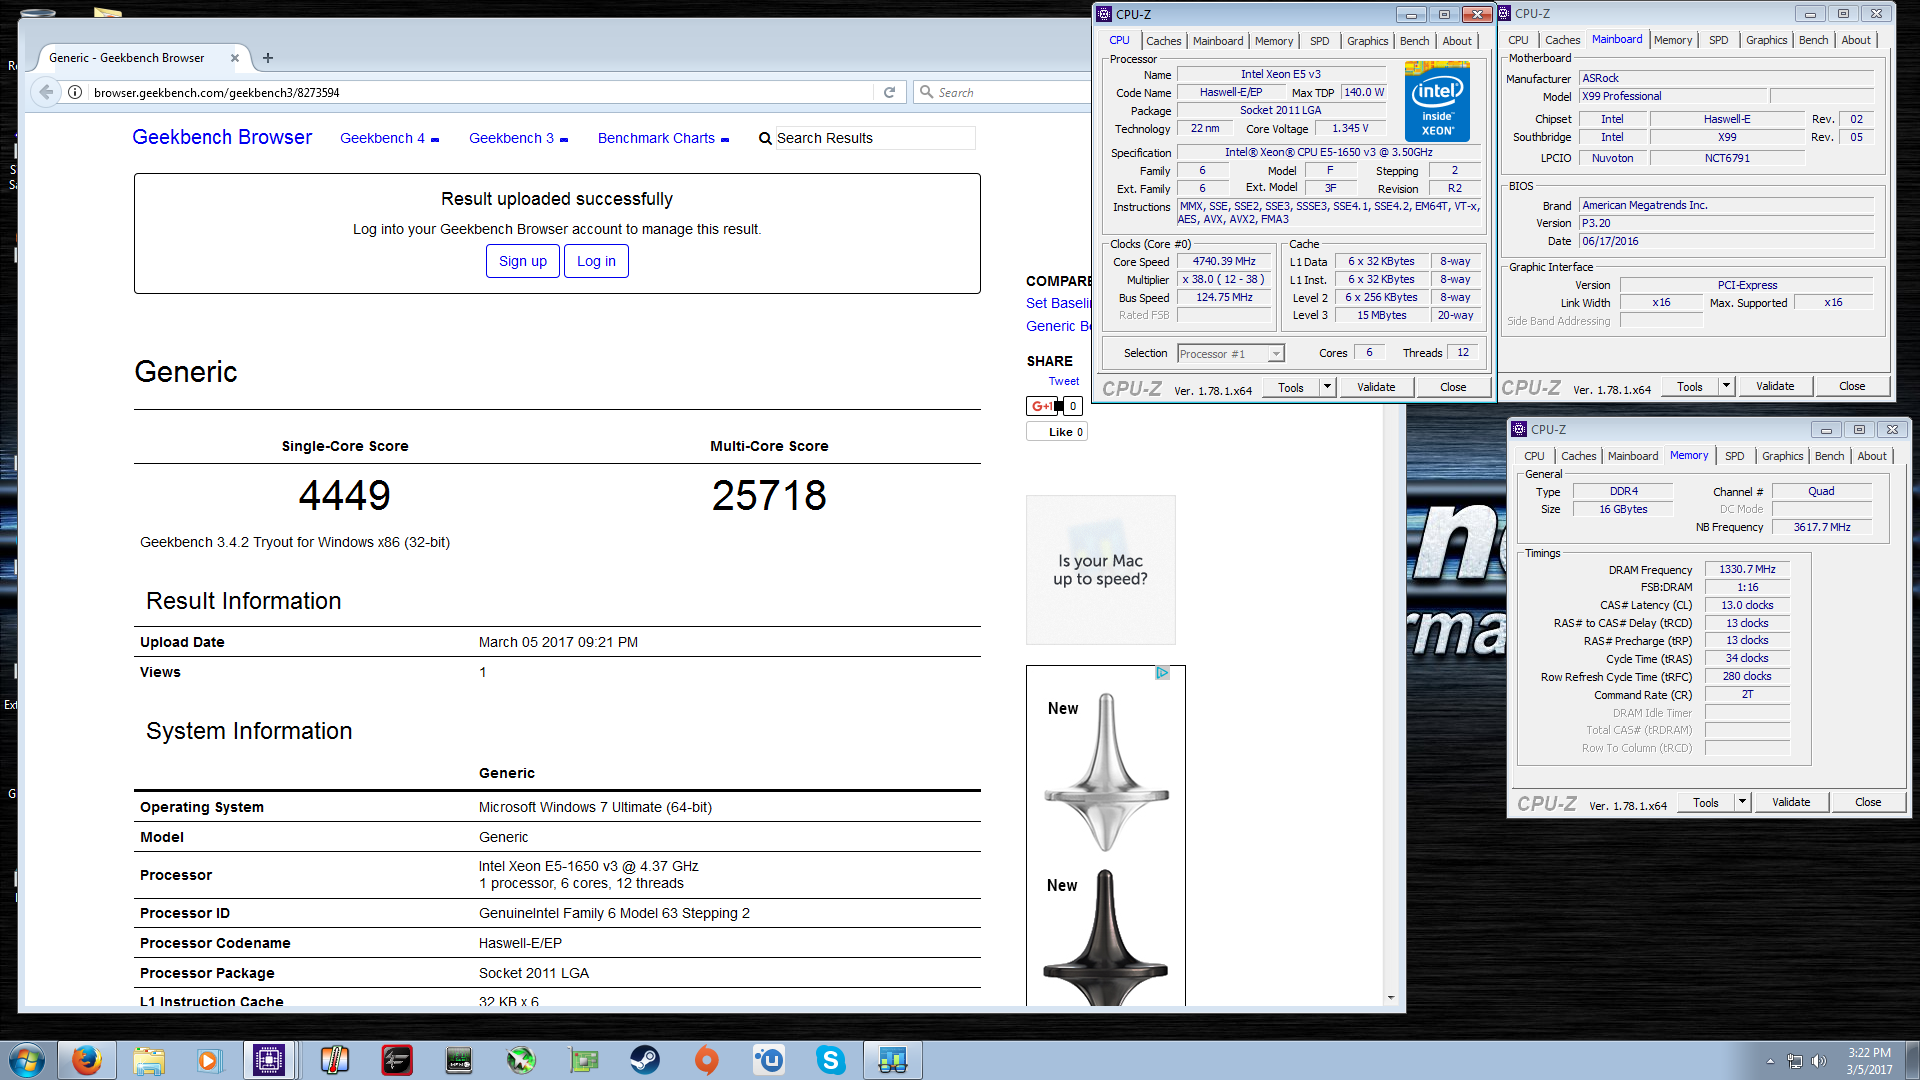Open the Geekbench Browser home link
Viewport: 1920px width, 1080px height.
pos(222,137)
